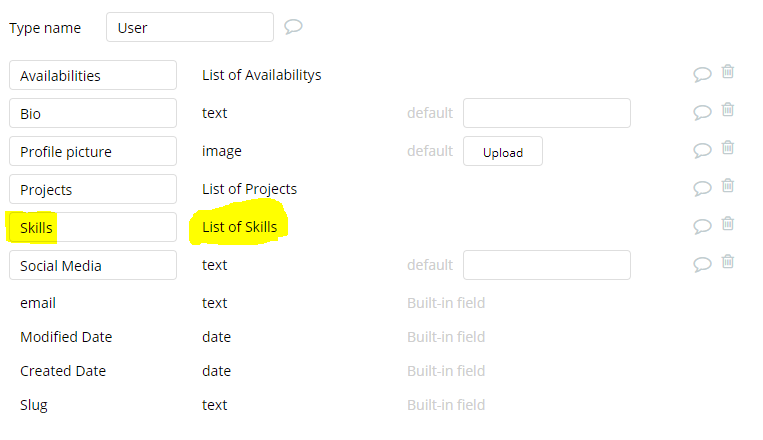Delete the Projects field
The image size is (763, 440).
pyautogui.click(x=728, y=186)
